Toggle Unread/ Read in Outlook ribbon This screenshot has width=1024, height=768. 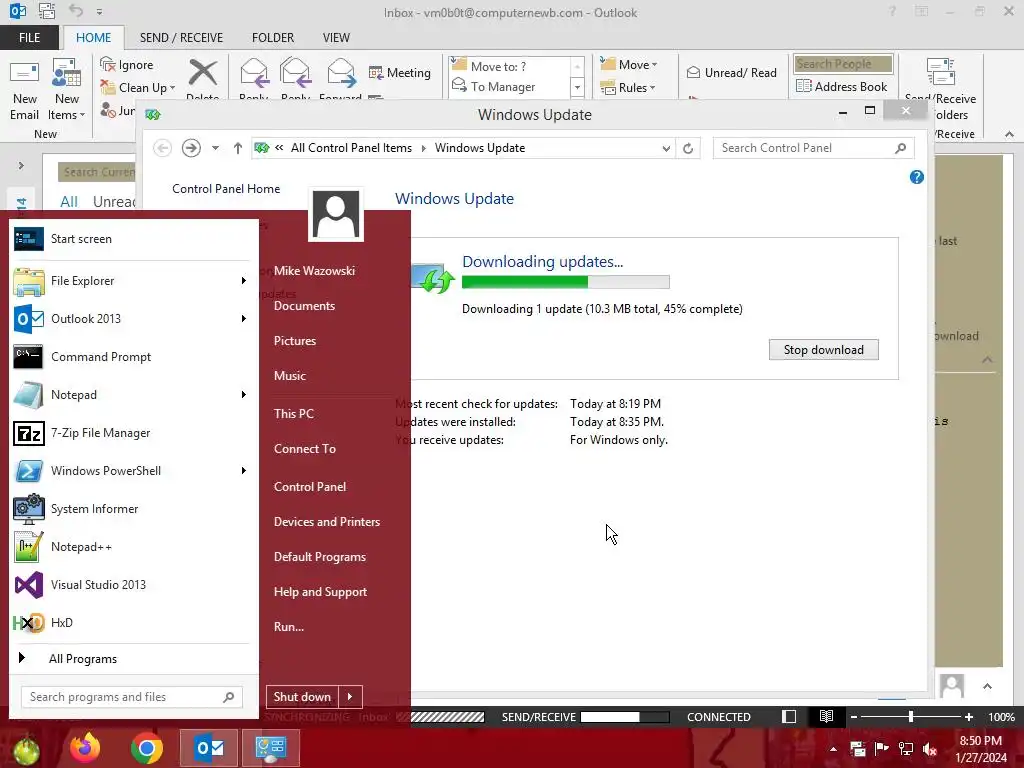pyautogui.click(x=732, y=72)
